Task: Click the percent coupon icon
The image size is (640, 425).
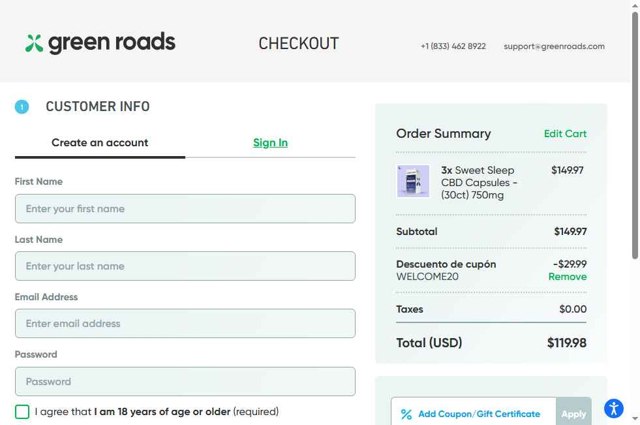Action: tap(406, 414)
